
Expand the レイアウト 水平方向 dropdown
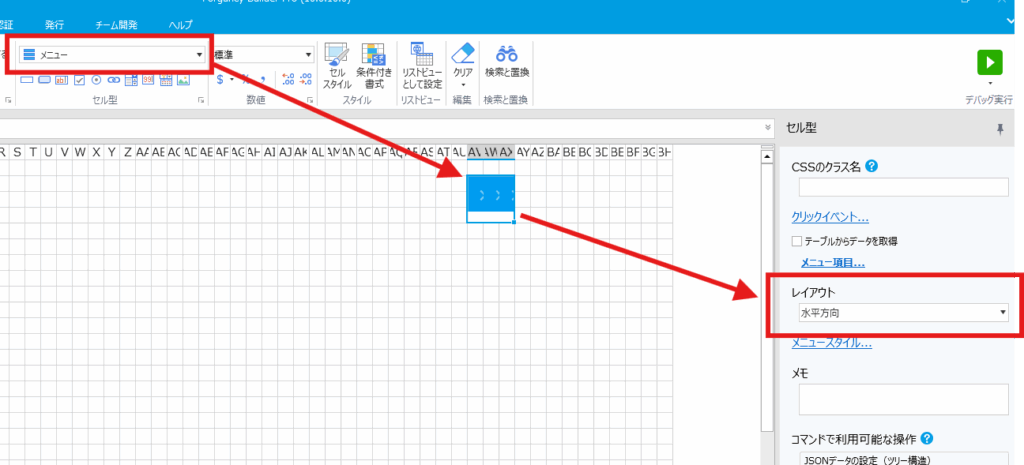coord(1002,313)
